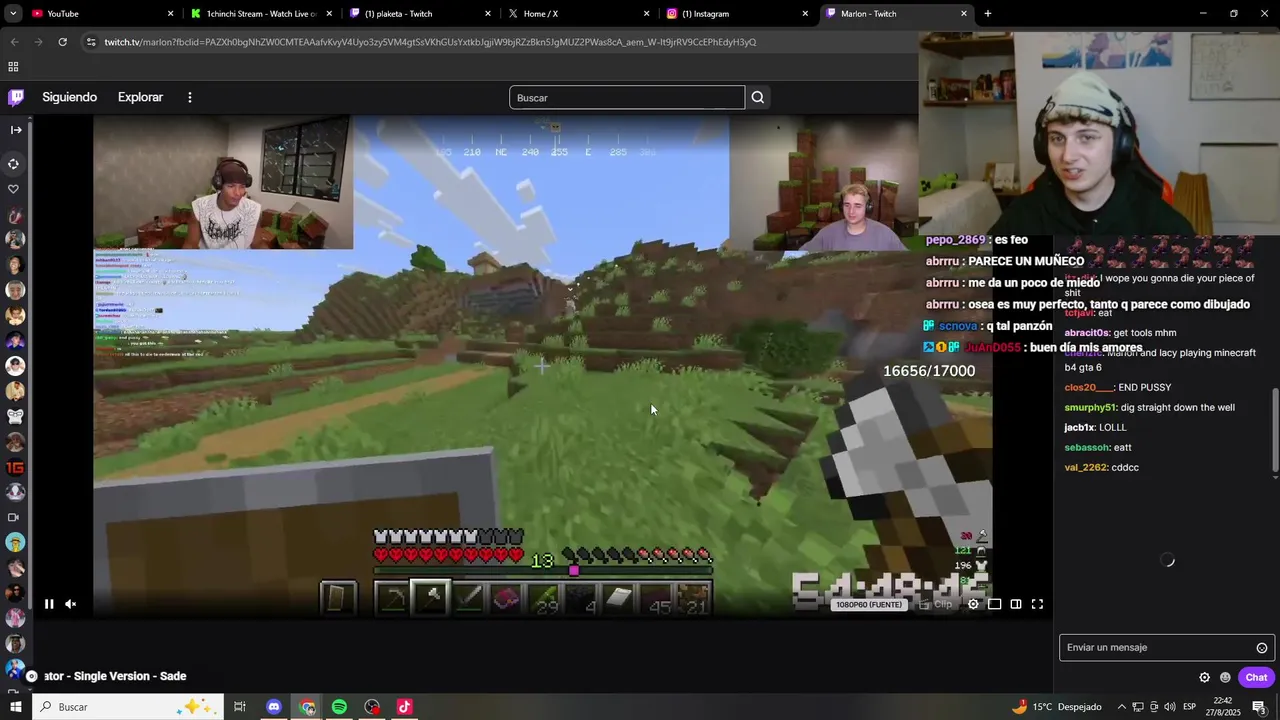Screen dimensions: 1280x720
Task: Unmute the stream player volume
Action: [x=71, y=604]
